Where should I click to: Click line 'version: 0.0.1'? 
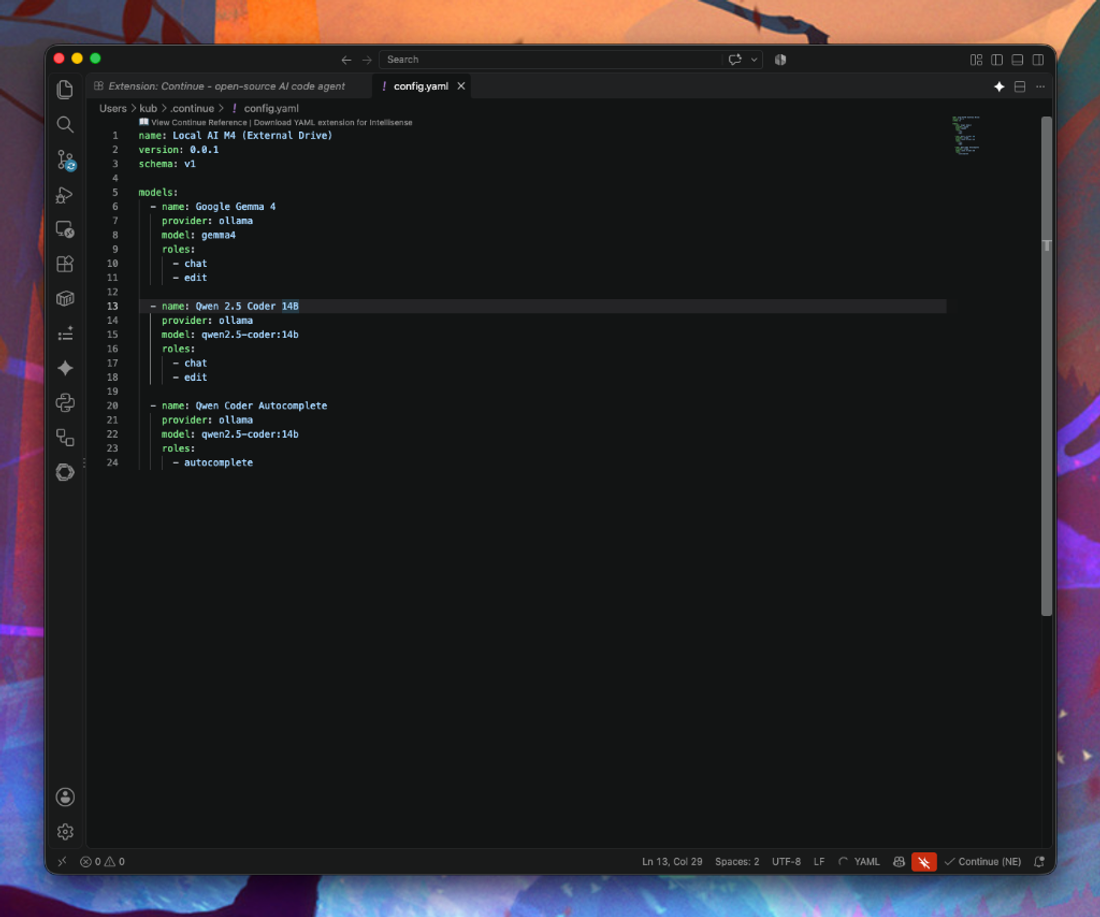178,149
